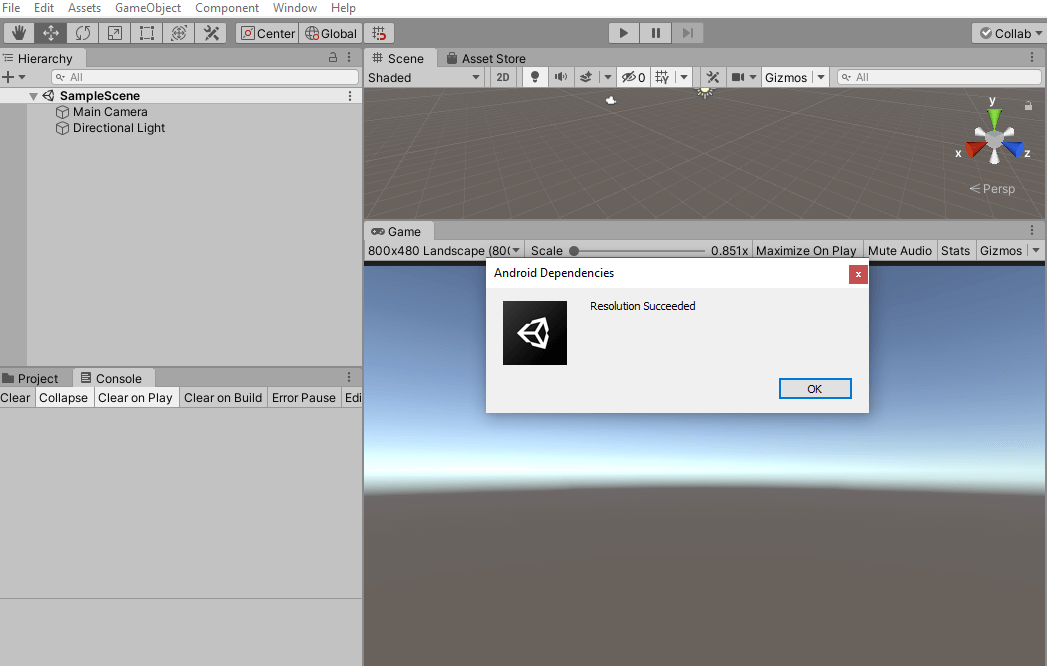Open the Shaded draw mode dropdown

tap(424, 77)
